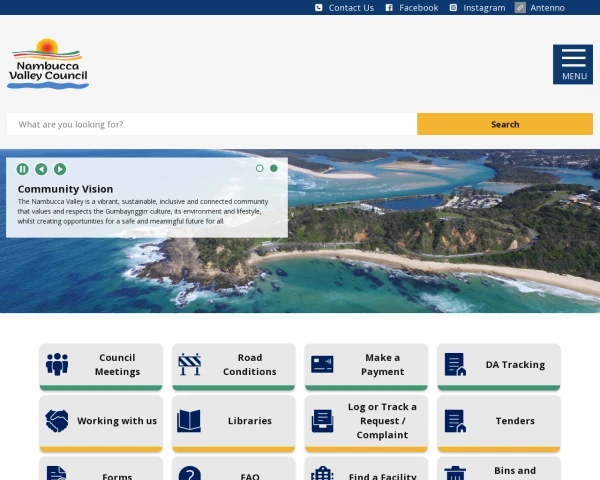Click the Make a Payment card icon
600x480 pixels.
[x=322, y=364]
